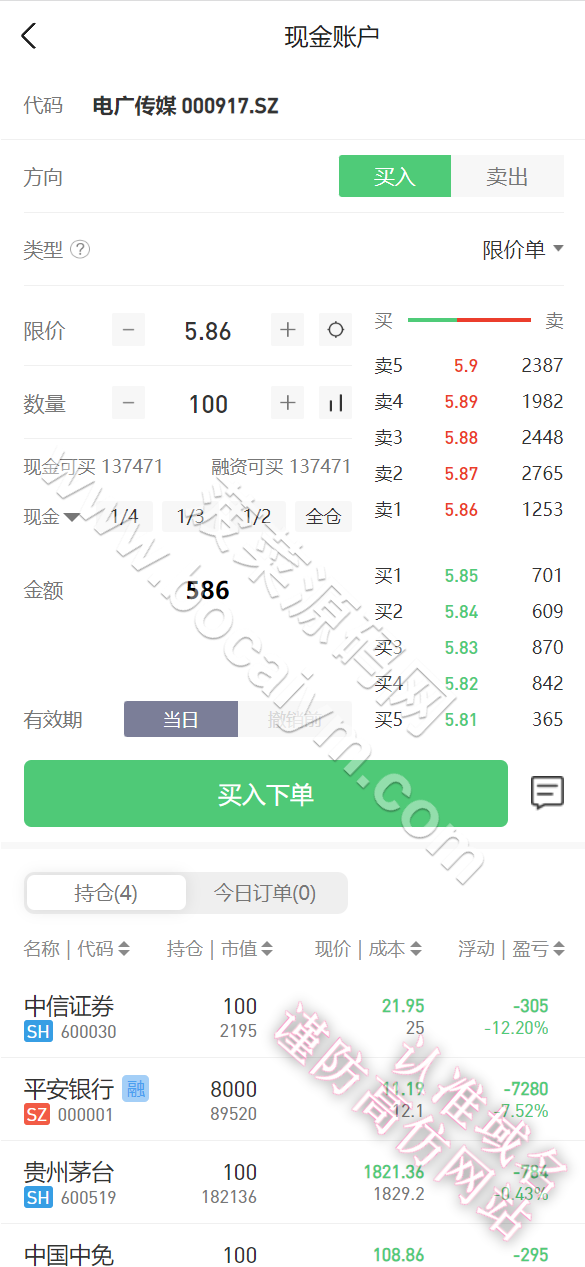This screenshot has height=1267, width=585.
Task: Expand the 现金 funding source dropdown
Action: click(x=52, y=517)
